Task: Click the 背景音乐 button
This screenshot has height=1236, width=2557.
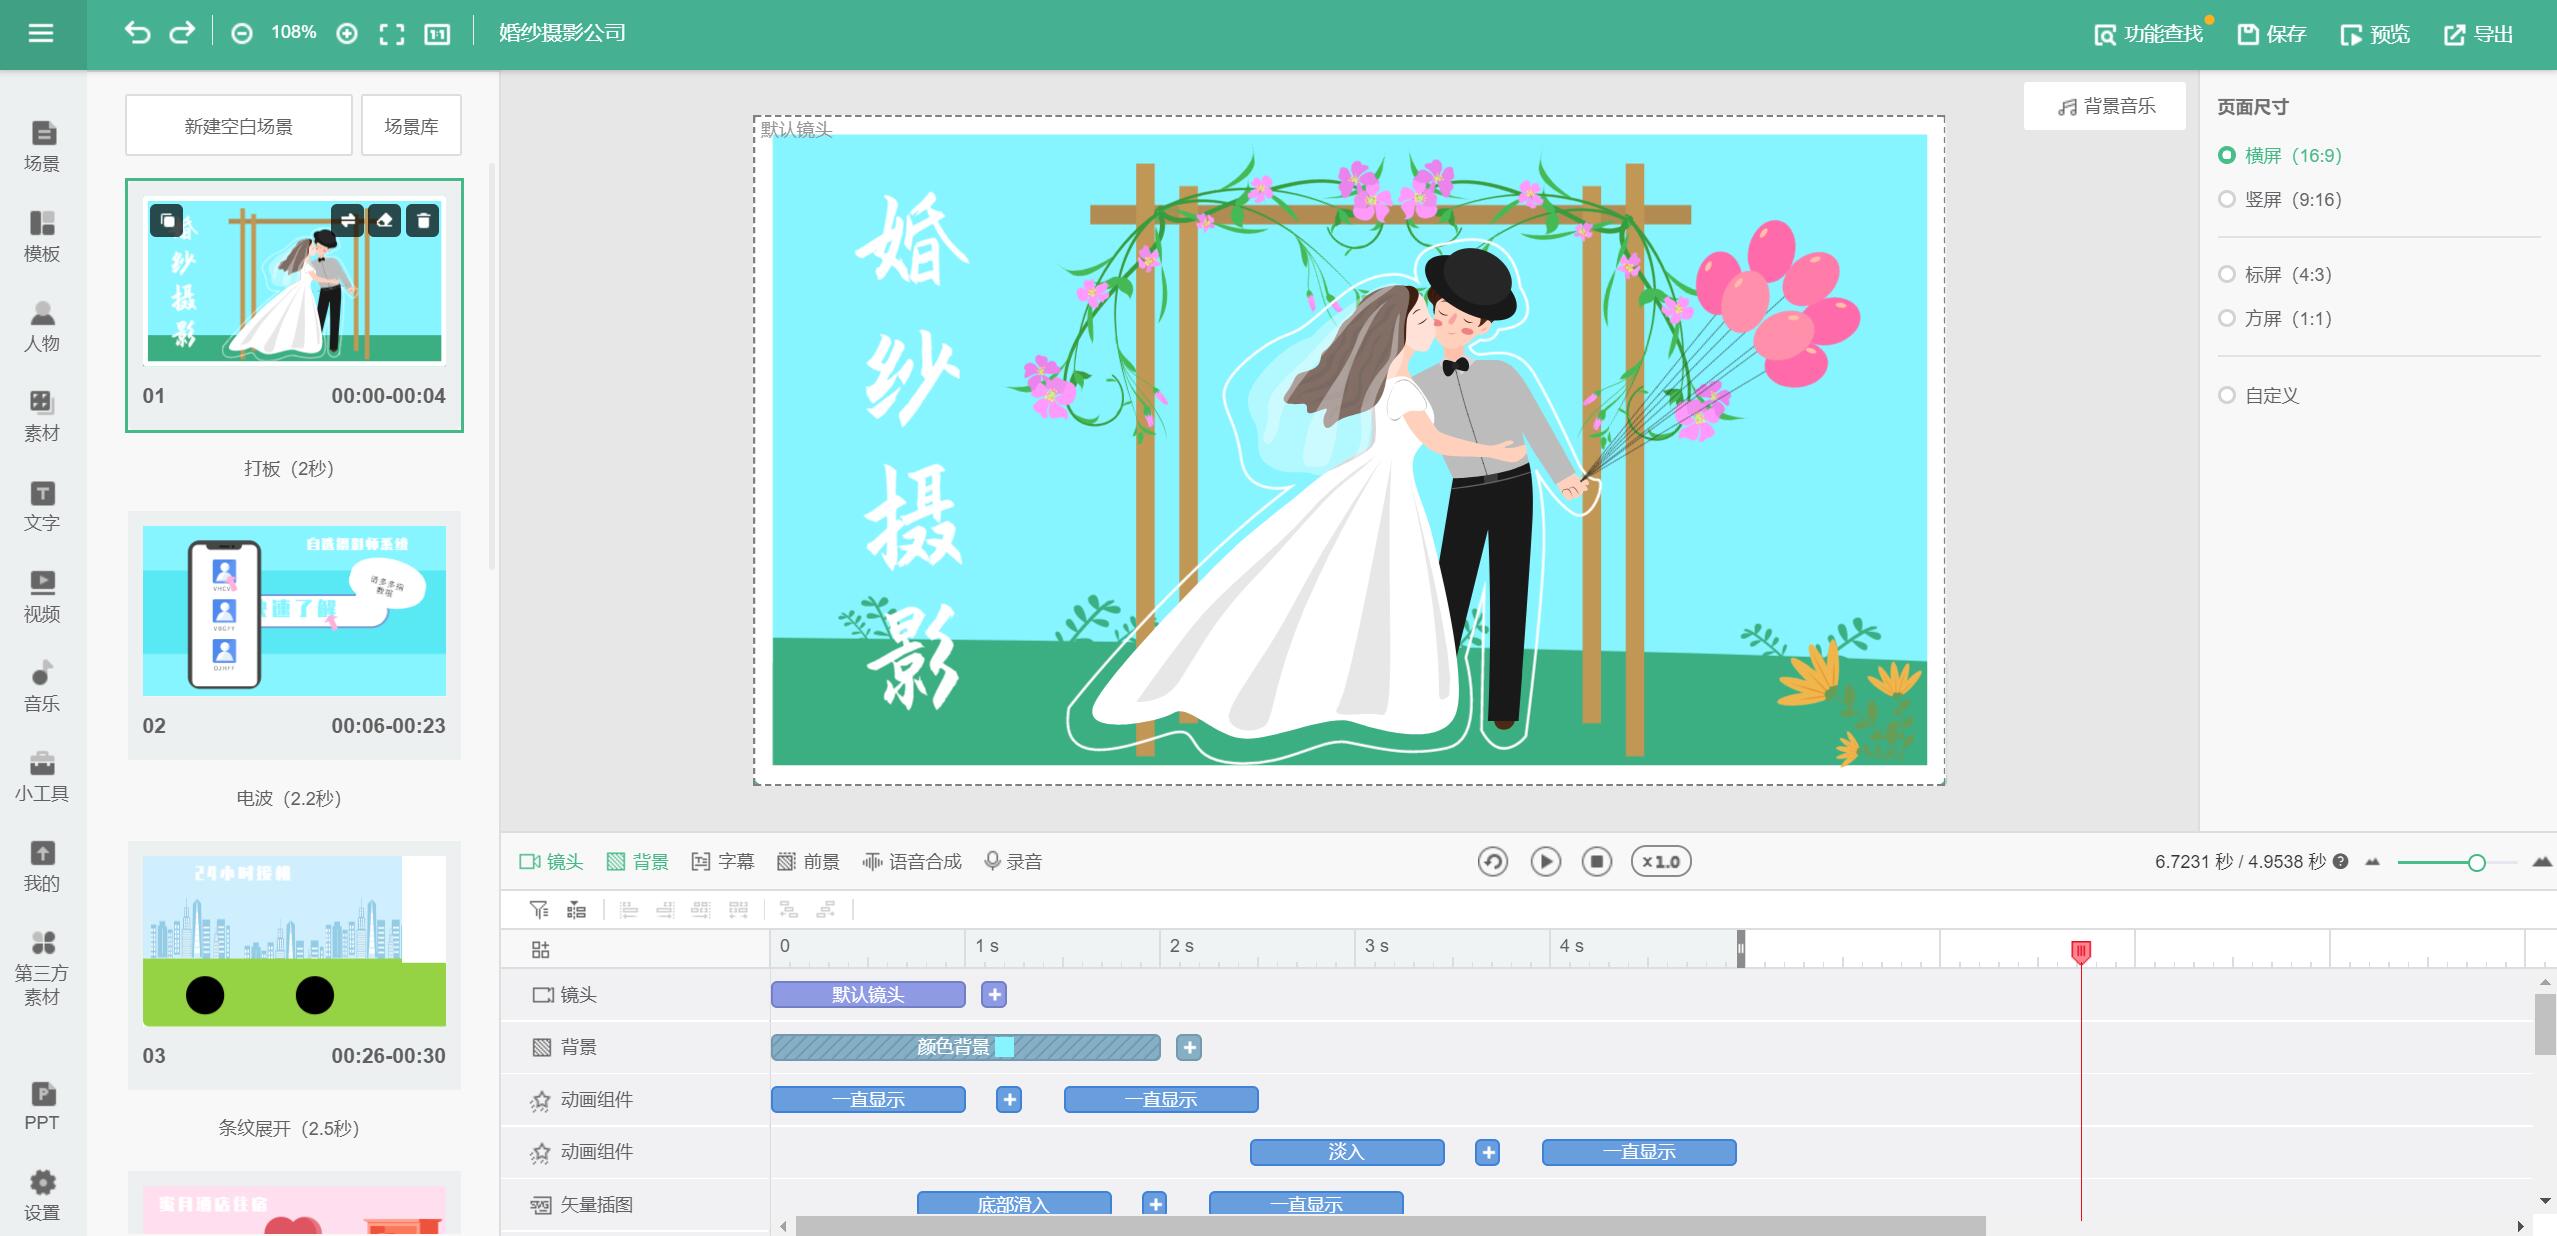Action: (x=2105, y=106)
